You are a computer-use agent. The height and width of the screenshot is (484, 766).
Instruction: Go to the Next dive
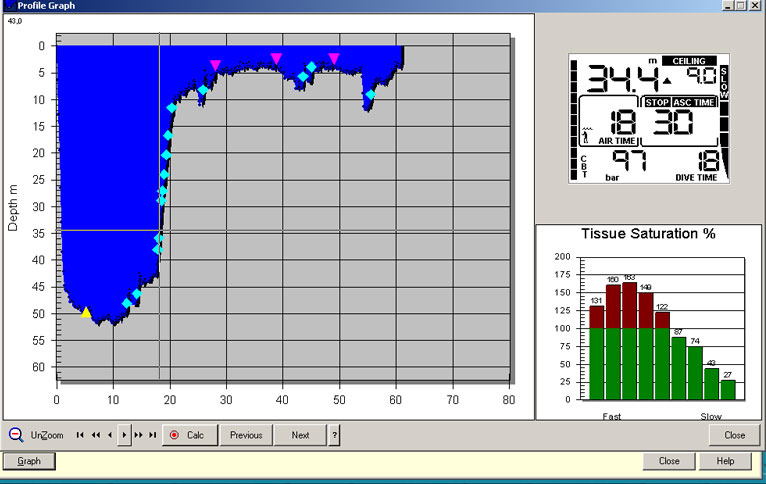pos(300,435)
